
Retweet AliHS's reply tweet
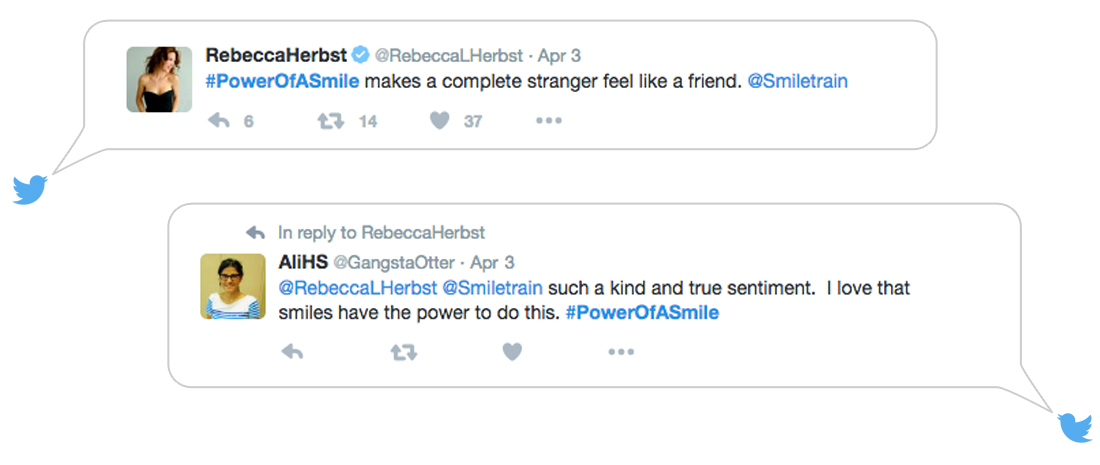click(403, 352)
